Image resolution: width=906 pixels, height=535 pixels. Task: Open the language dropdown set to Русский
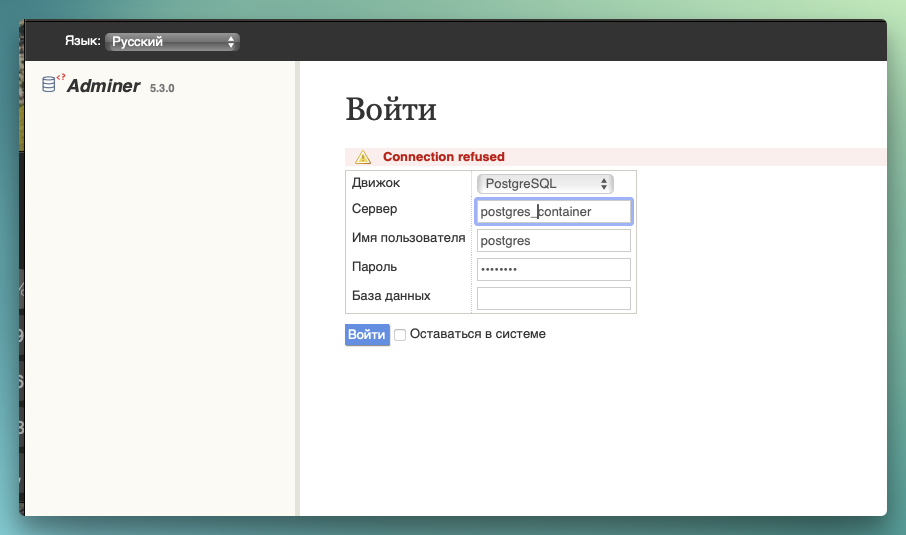click(172, 42)
